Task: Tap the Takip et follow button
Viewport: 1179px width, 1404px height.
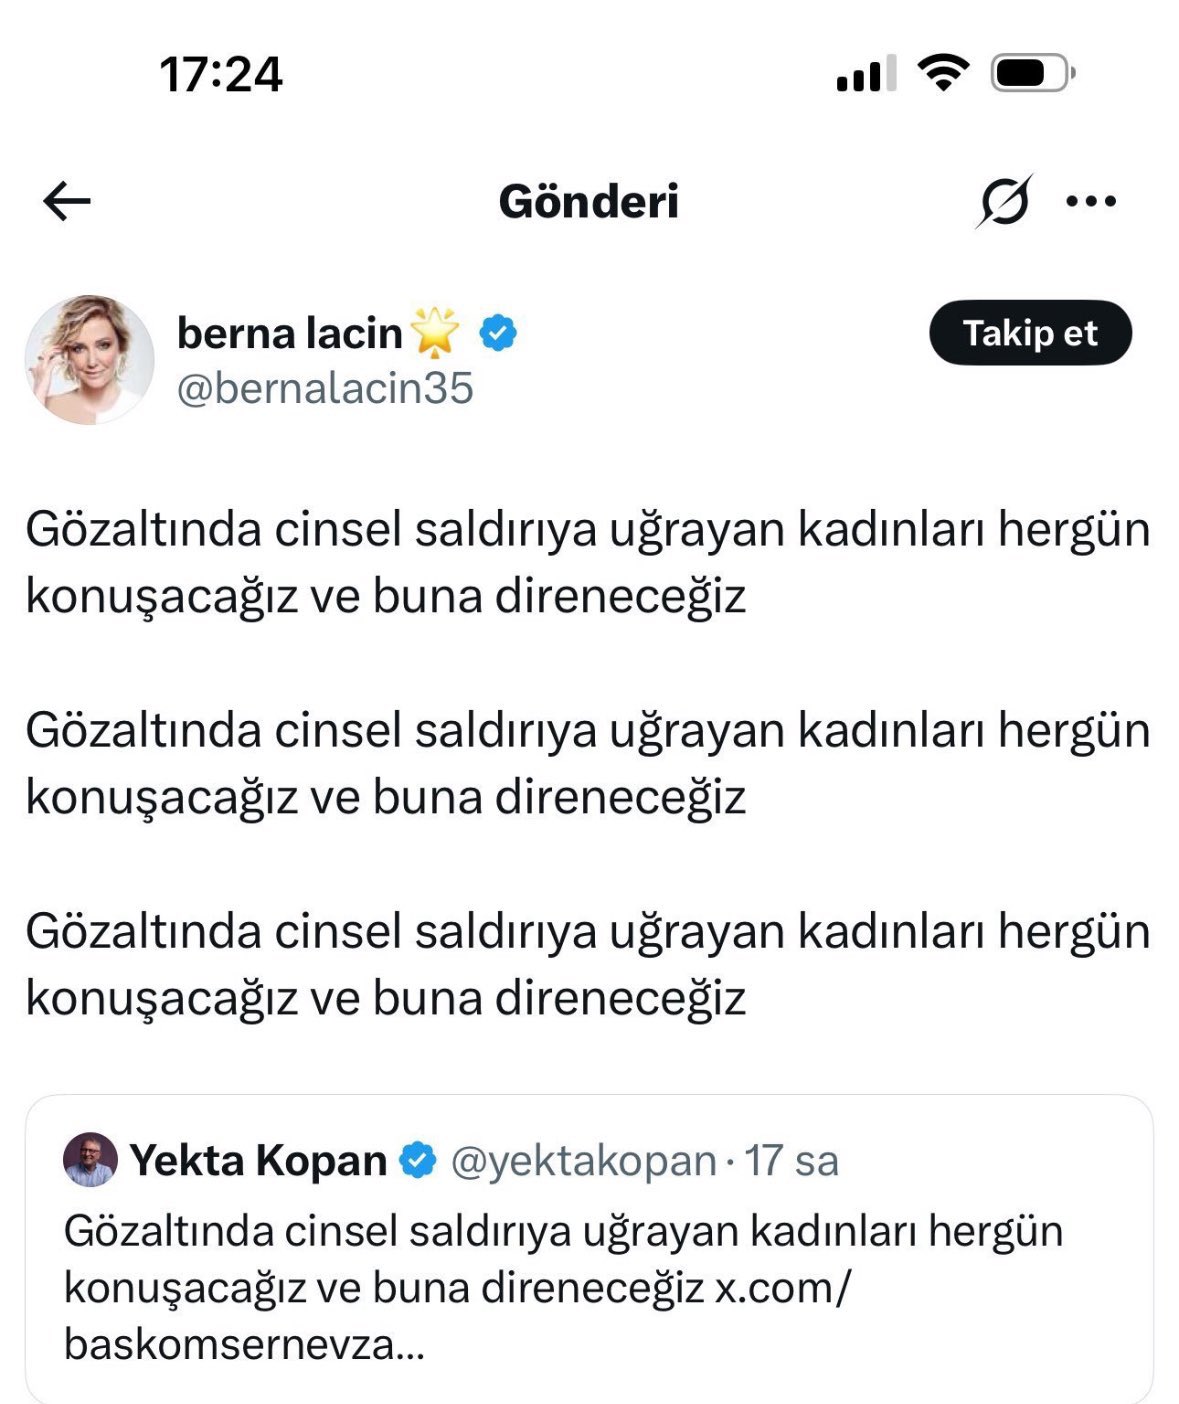Action: 1030,333
